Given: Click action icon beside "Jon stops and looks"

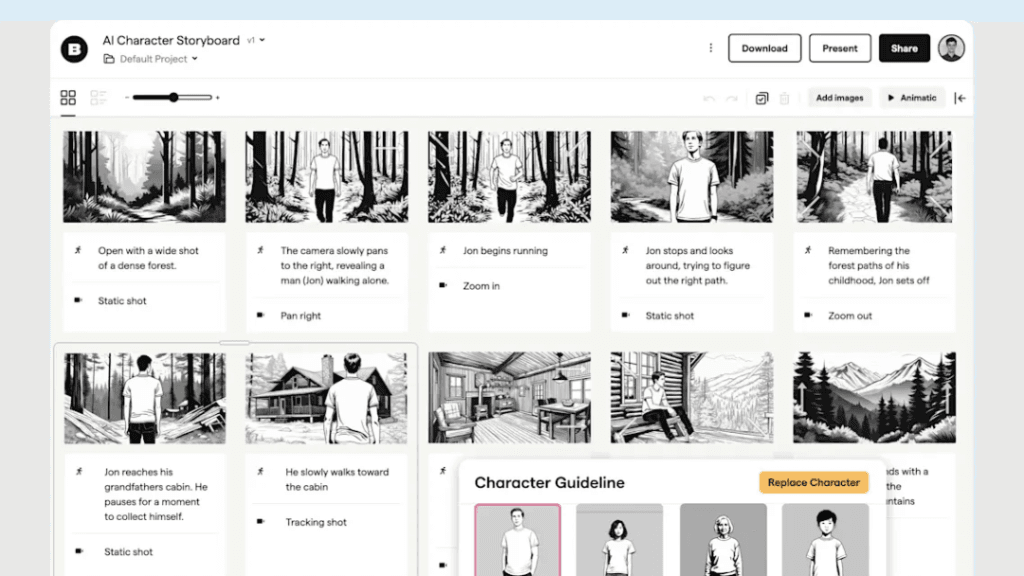Looking at the screenshot, I should click(625, 250).
